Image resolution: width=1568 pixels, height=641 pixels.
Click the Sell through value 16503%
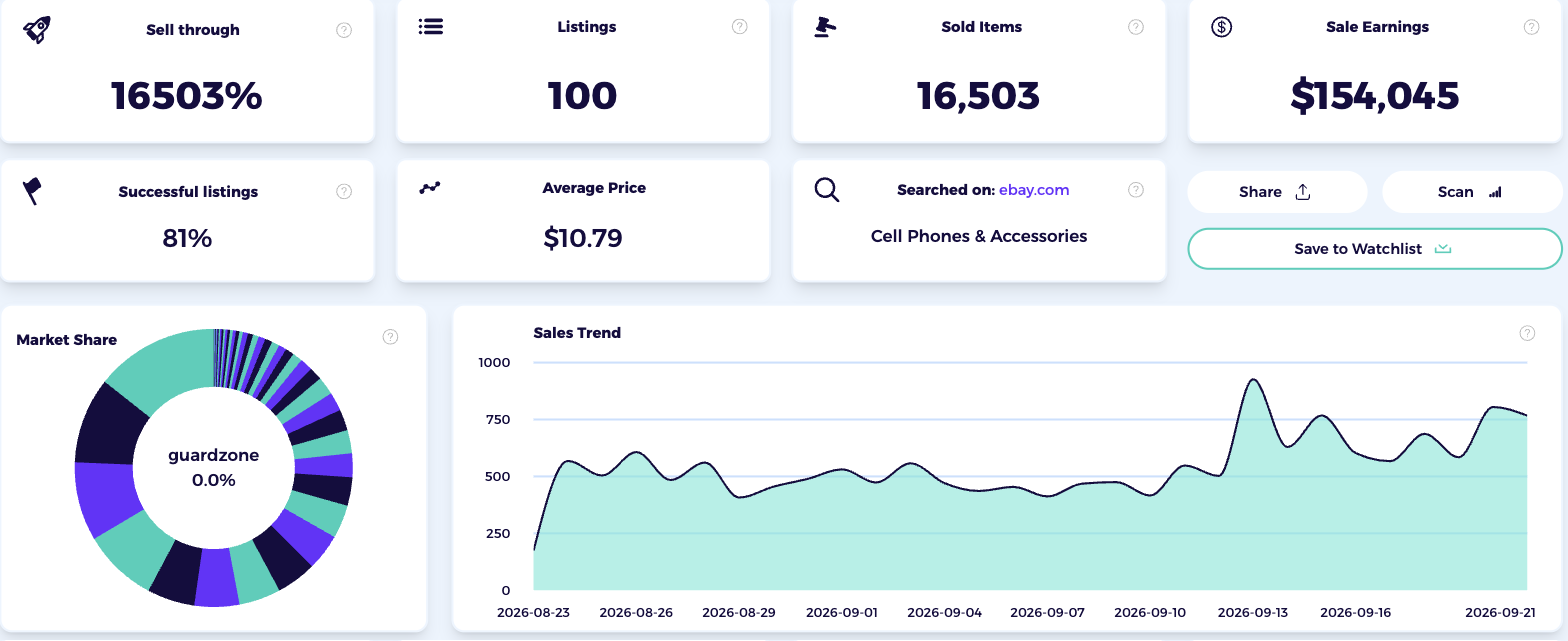point(187,96)
